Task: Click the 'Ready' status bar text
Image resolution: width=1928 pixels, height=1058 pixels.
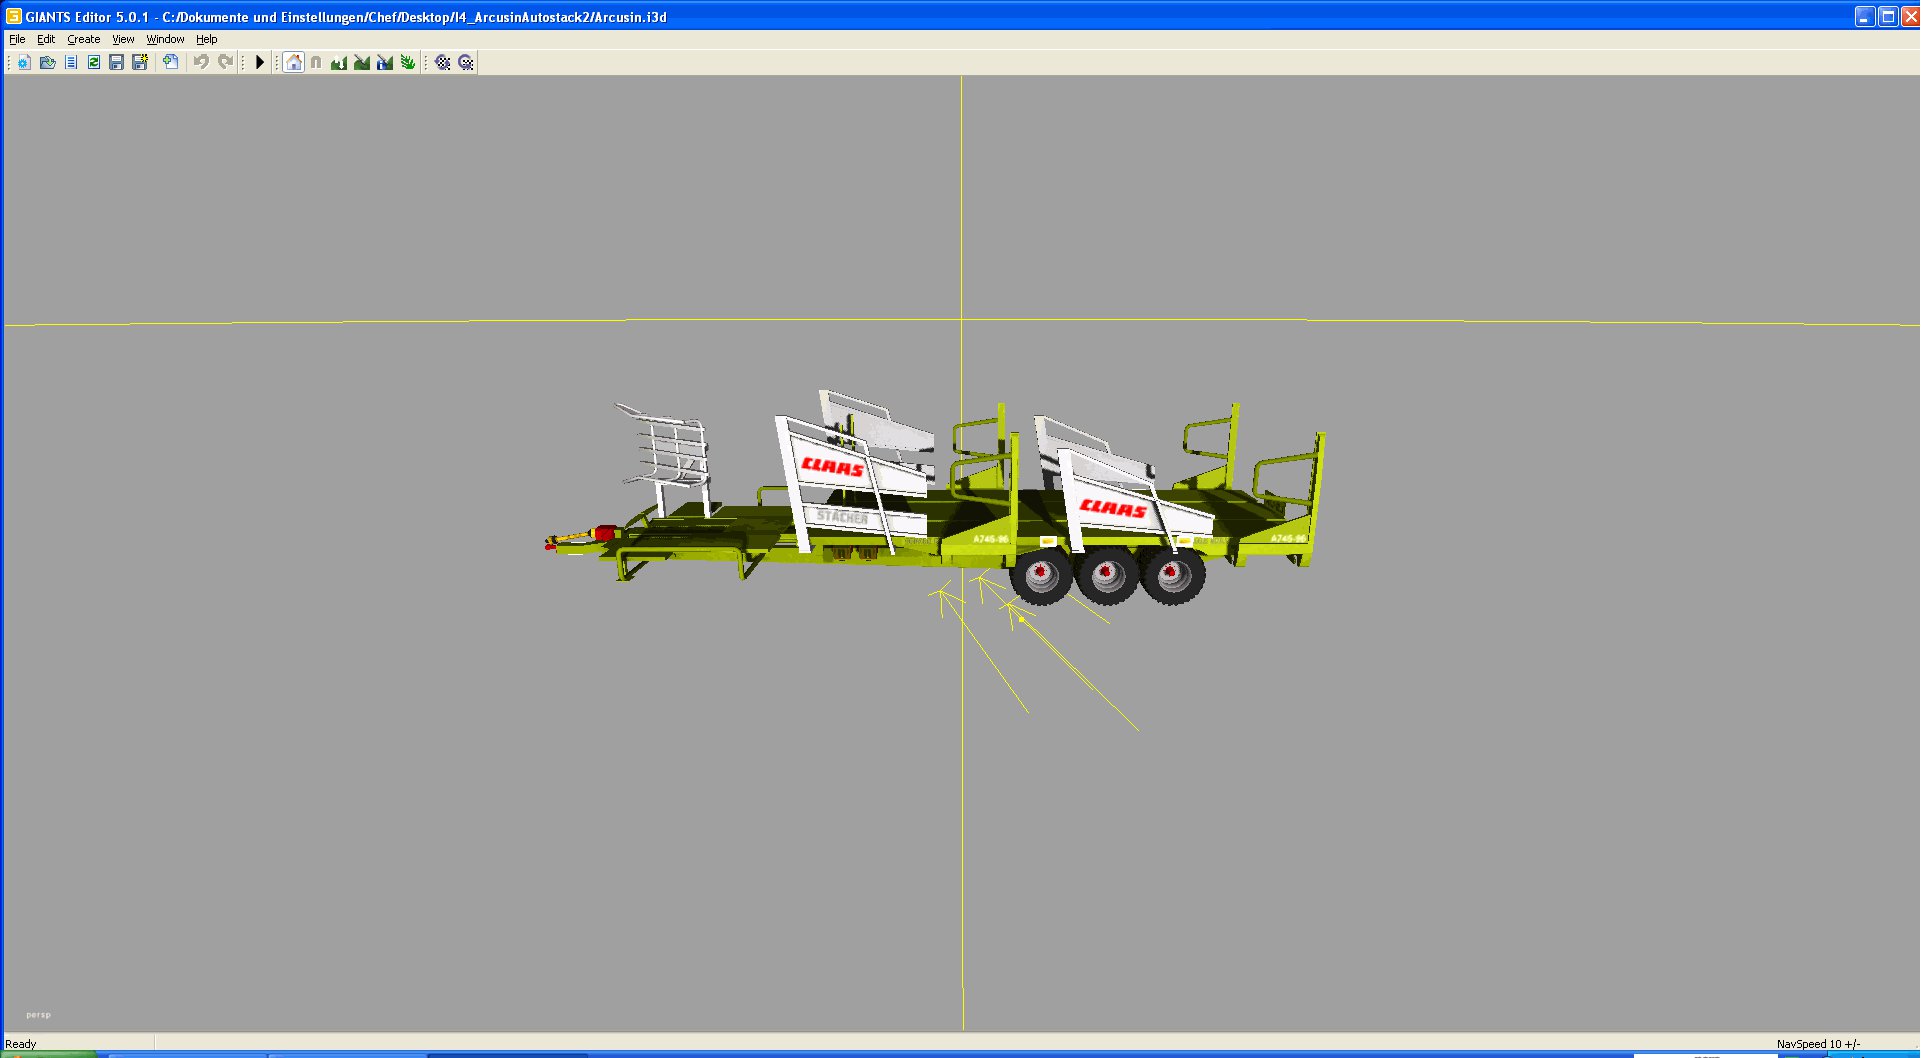Action: coord(21,1043)
